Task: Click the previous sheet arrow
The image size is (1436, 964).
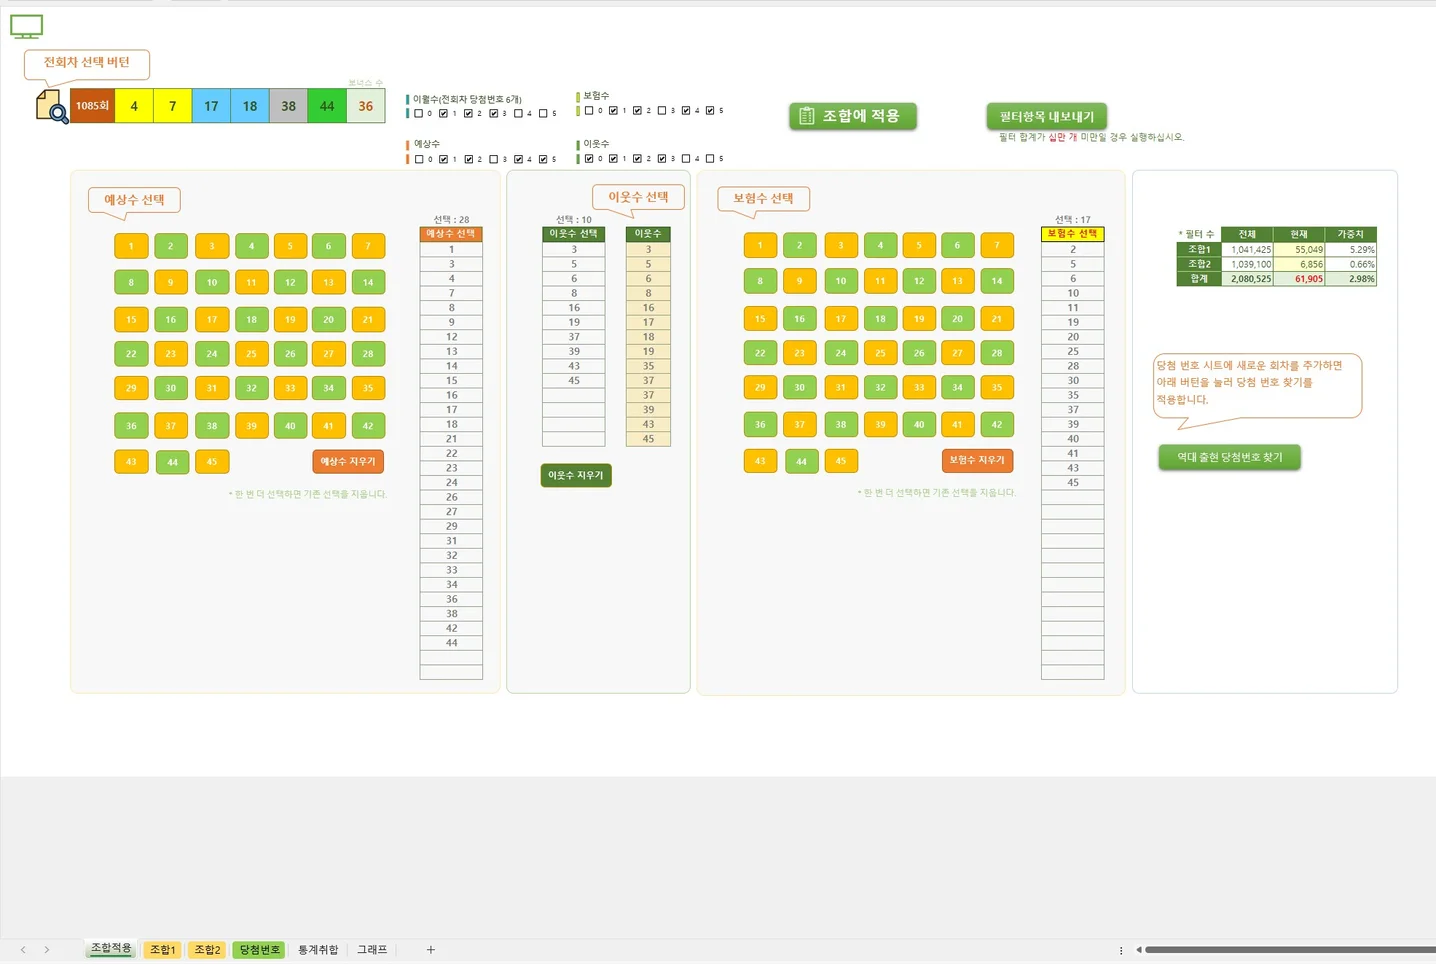Action: pos(23,950)
